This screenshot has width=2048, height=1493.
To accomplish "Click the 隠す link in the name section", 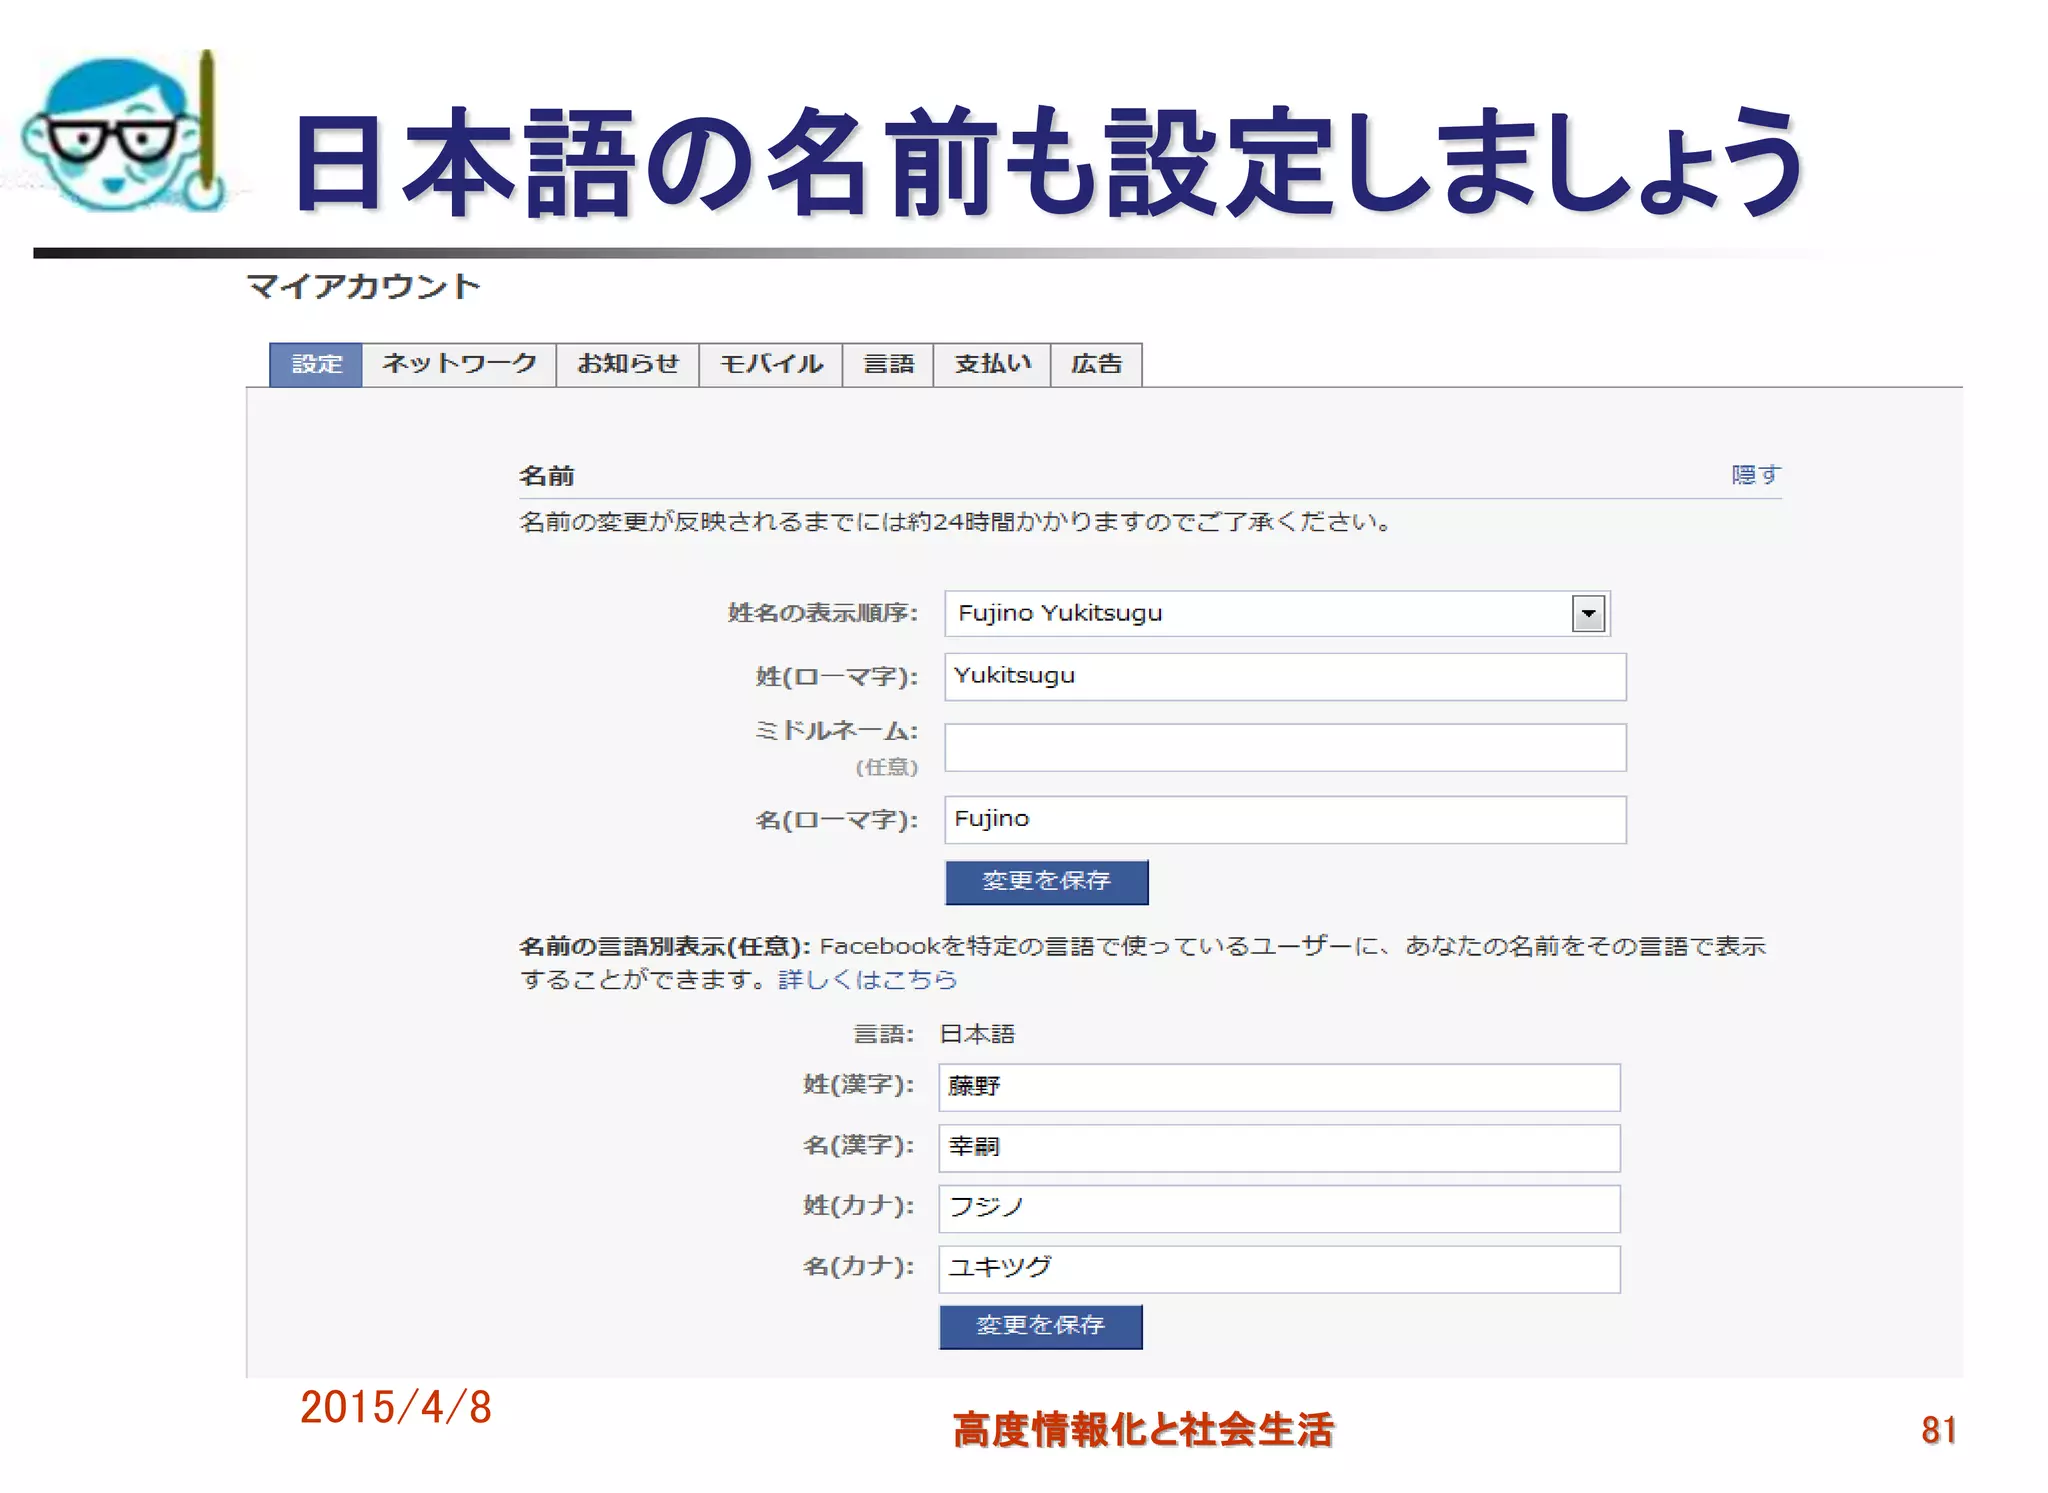I will tap(1756, 474).
